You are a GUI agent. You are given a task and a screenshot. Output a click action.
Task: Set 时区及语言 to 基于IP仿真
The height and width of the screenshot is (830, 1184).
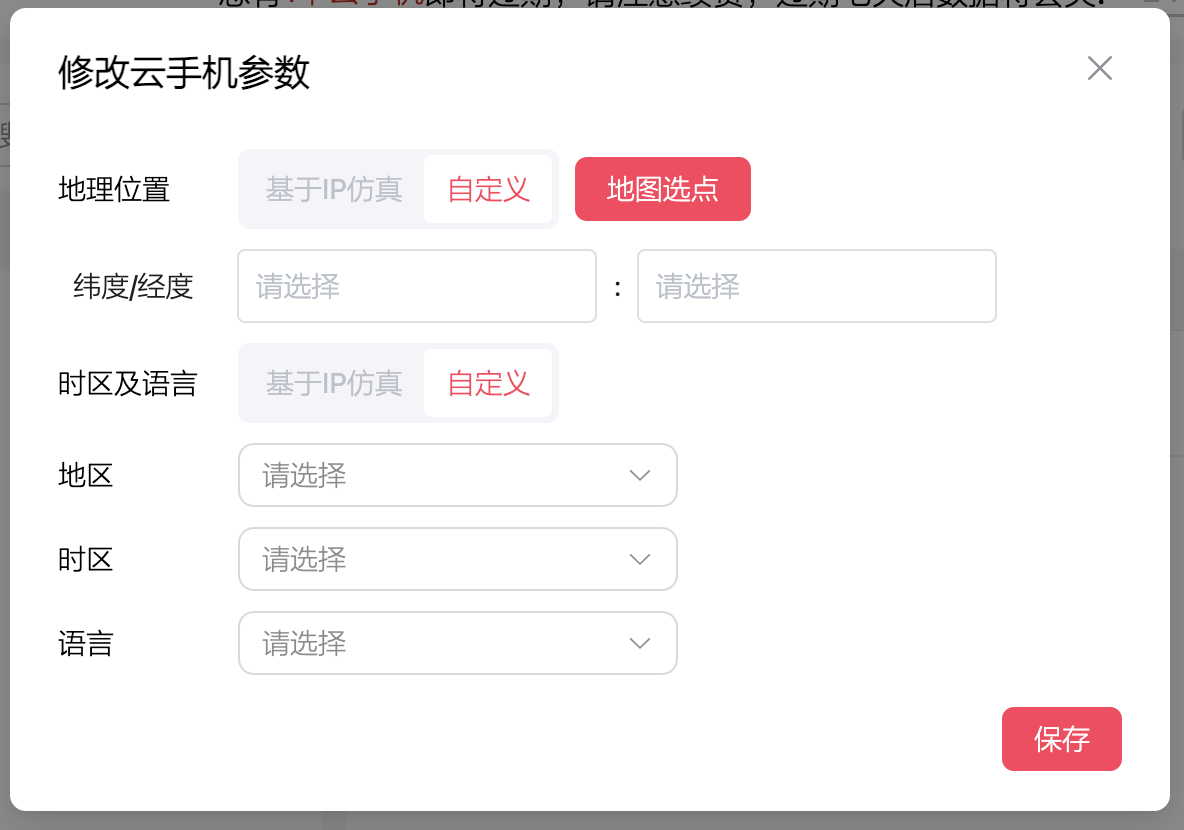334,383
